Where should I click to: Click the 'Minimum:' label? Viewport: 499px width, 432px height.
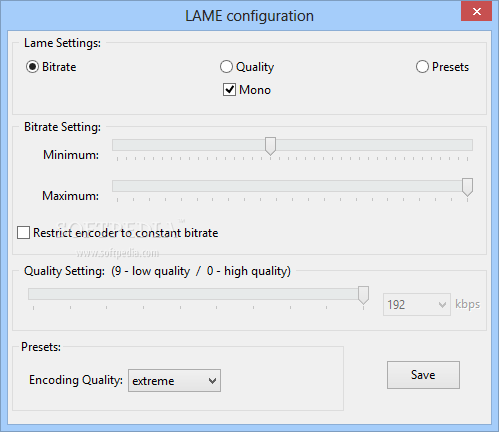71,155
